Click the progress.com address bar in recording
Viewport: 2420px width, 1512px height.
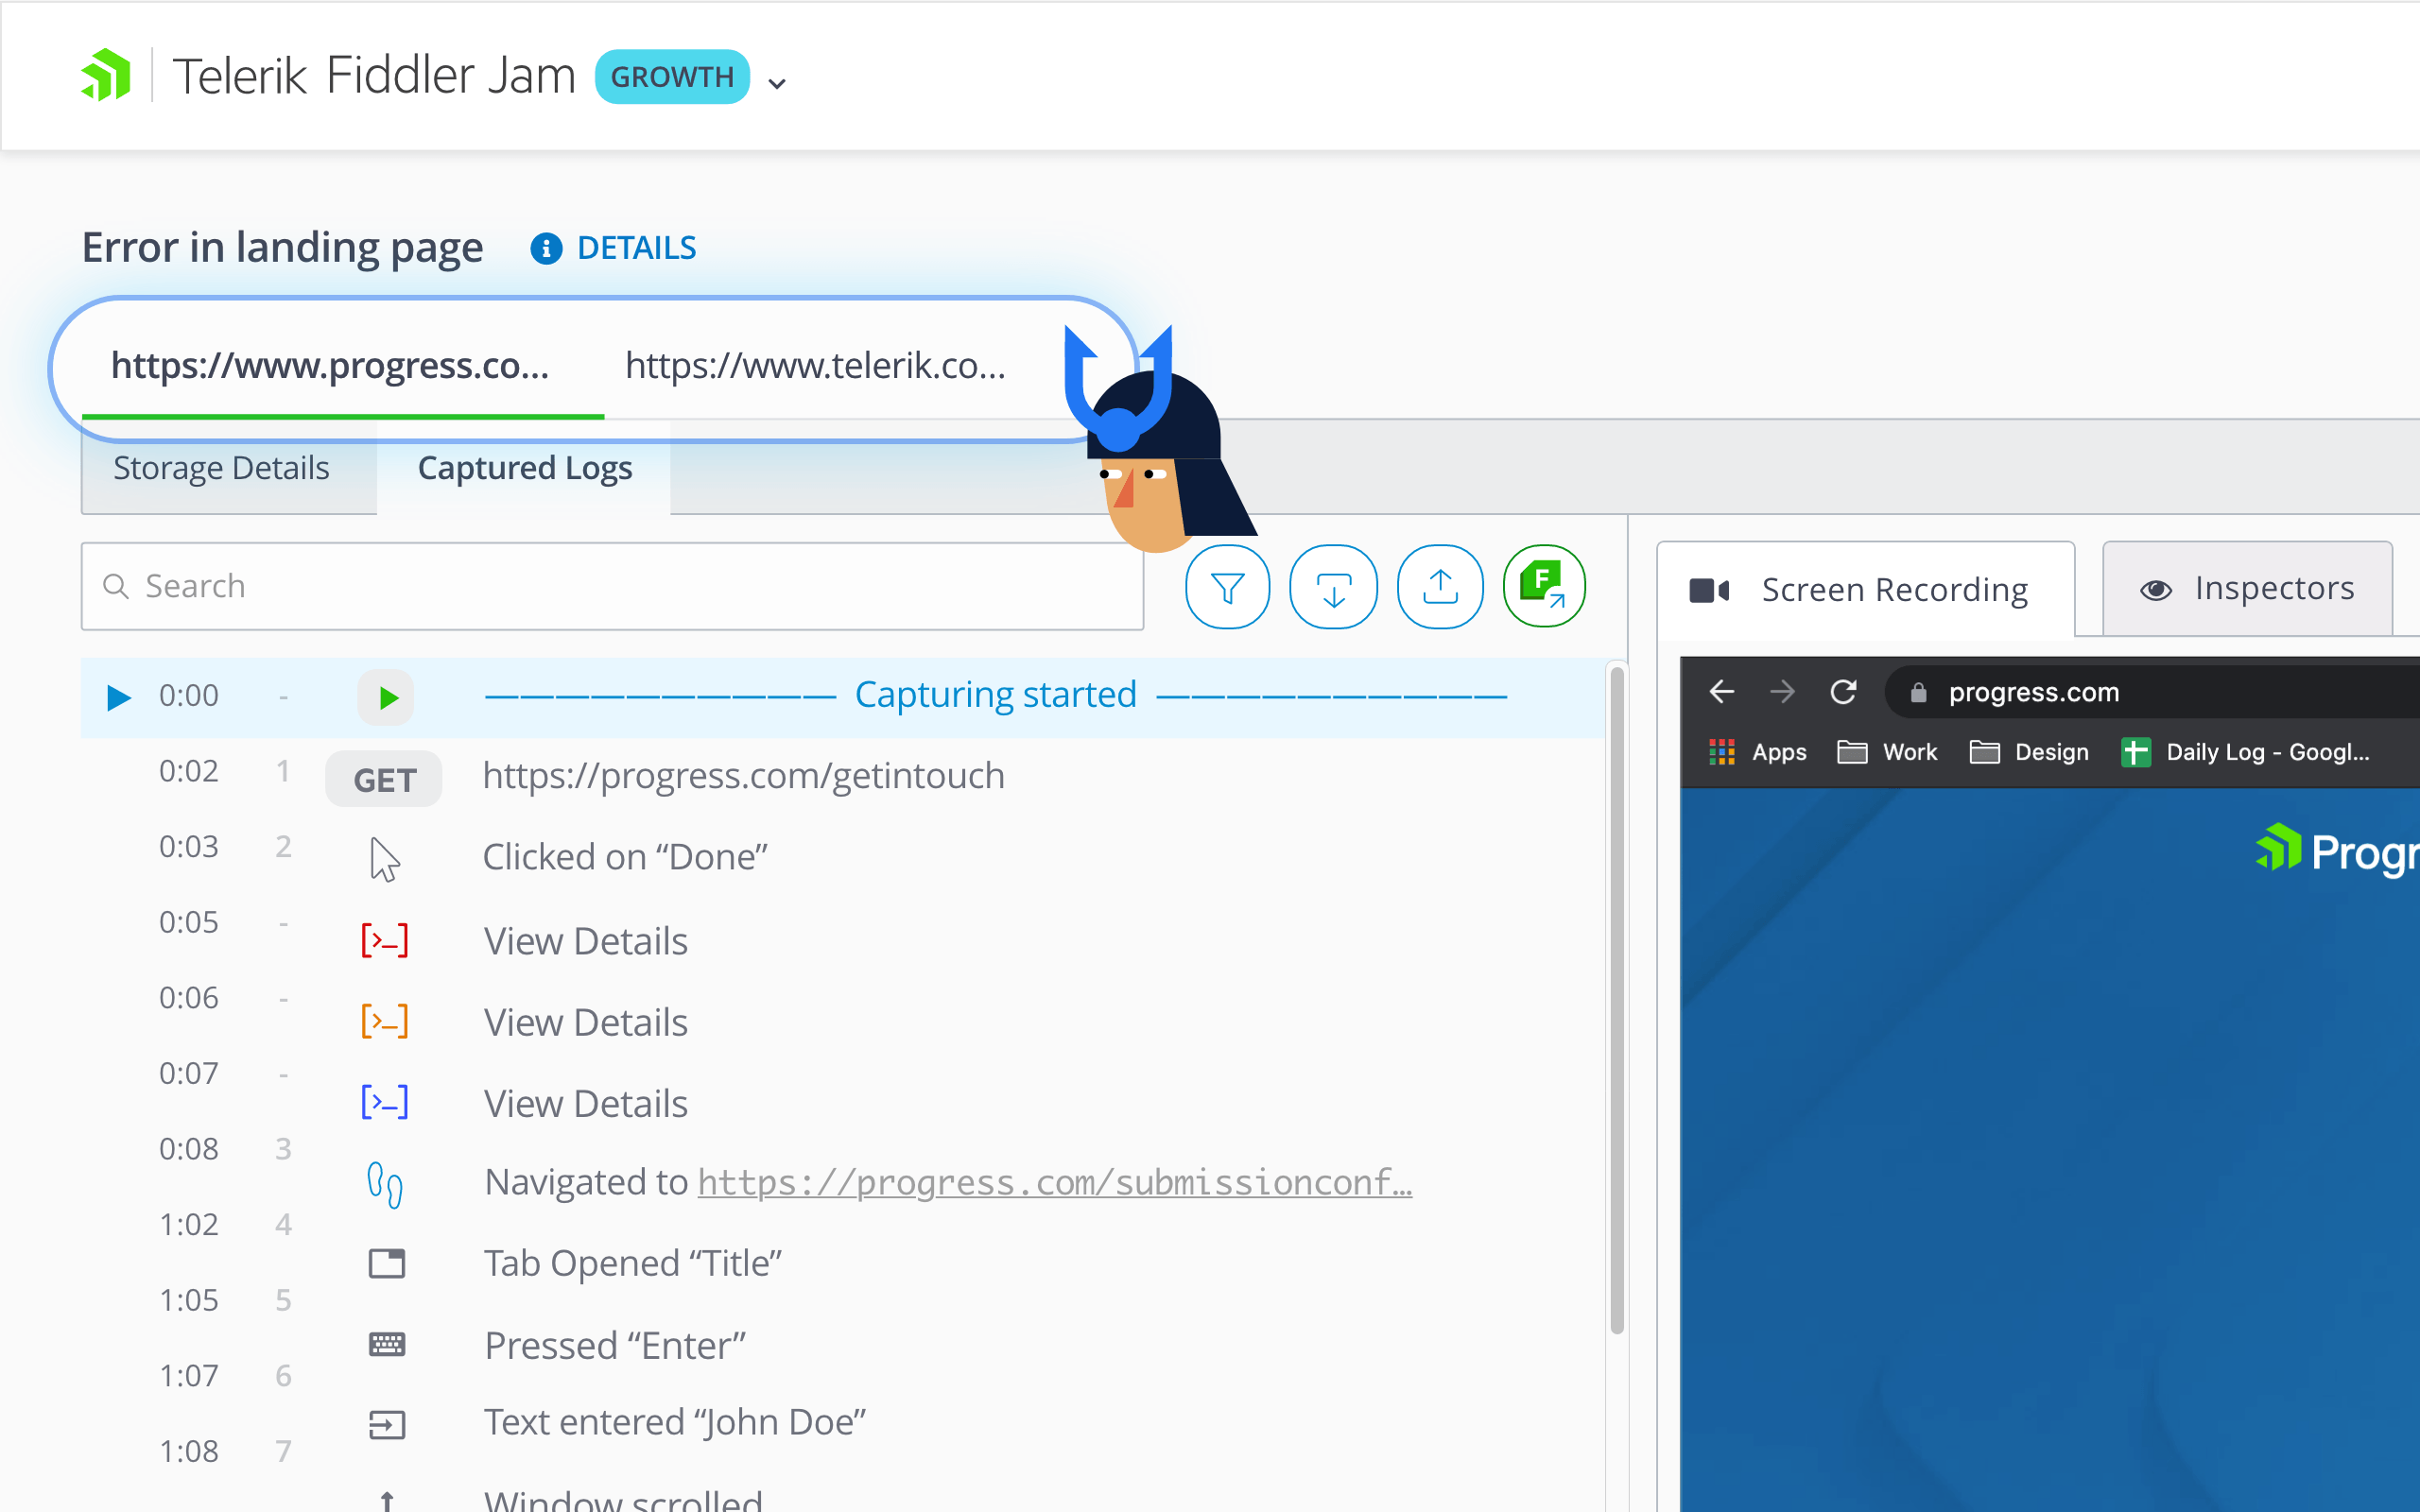[2150, 692]
